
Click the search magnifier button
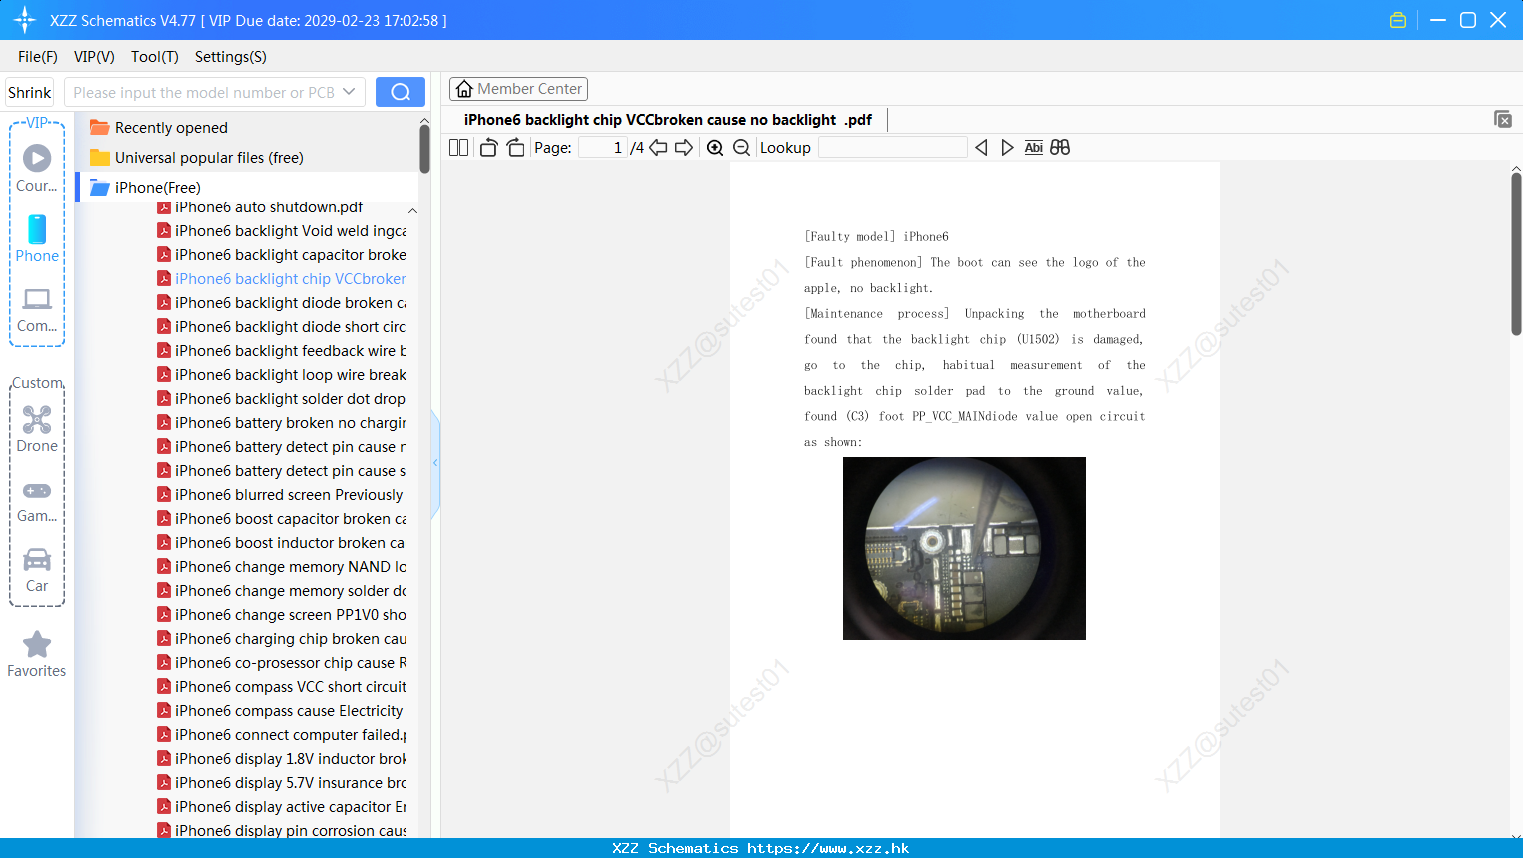pyautogui.click(x=400, y=92)
